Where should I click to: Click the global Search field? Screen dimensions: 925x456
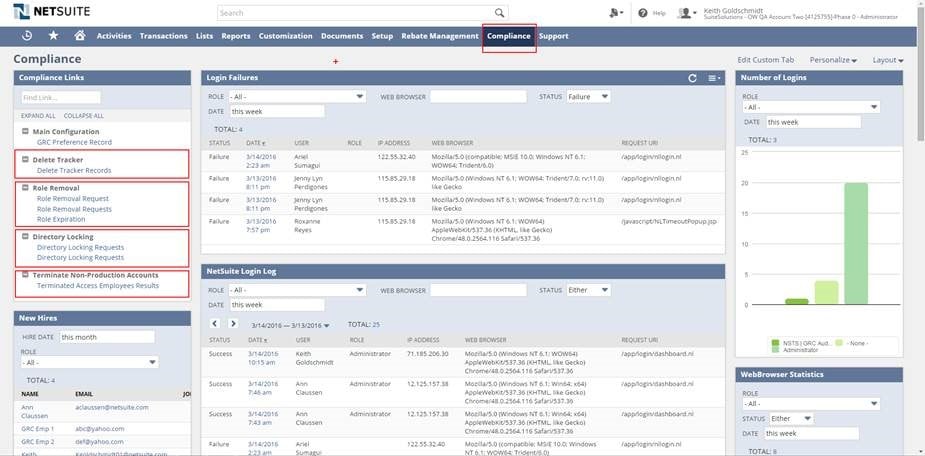356,12
